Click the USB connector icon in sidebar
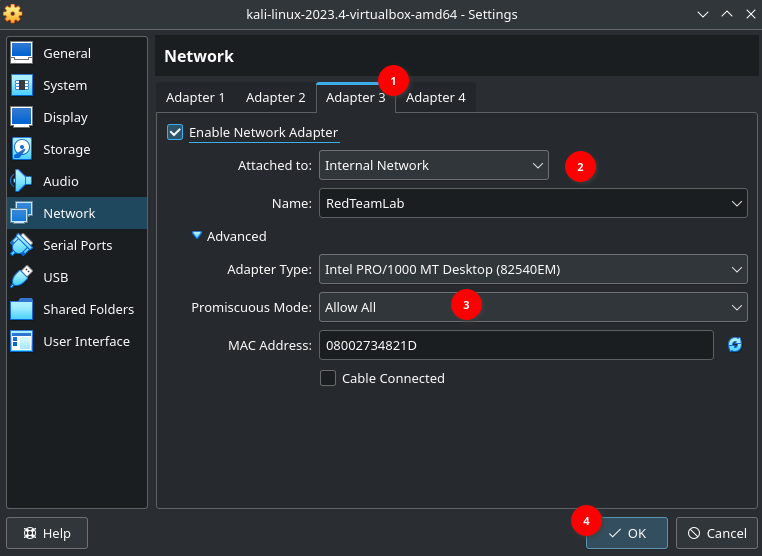Viewport: 762px width, 556px height. tap(21, 277)
